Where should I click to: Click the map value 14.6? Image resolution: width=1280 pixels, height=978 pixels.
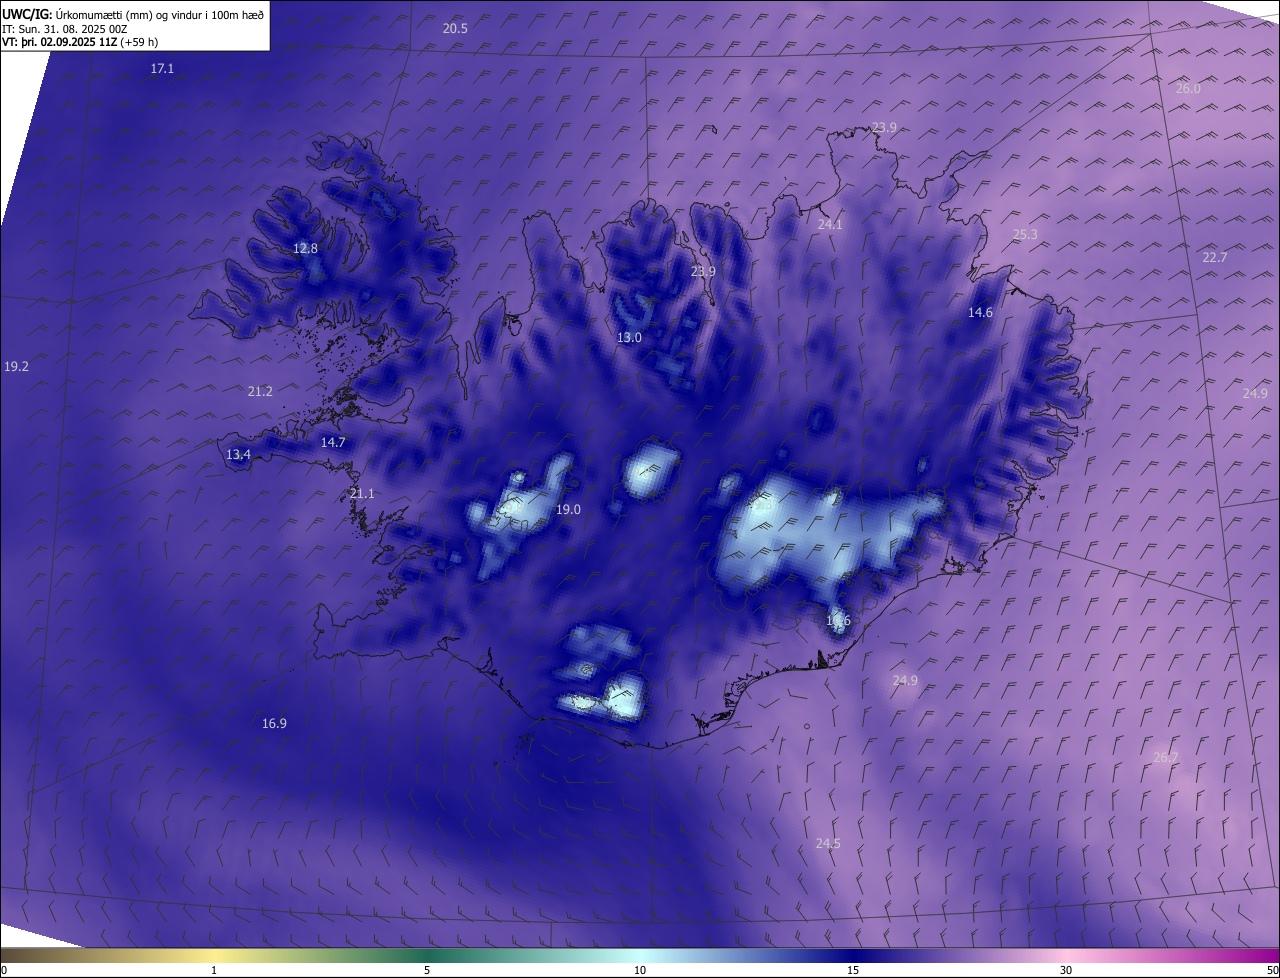tap(980, 313)
